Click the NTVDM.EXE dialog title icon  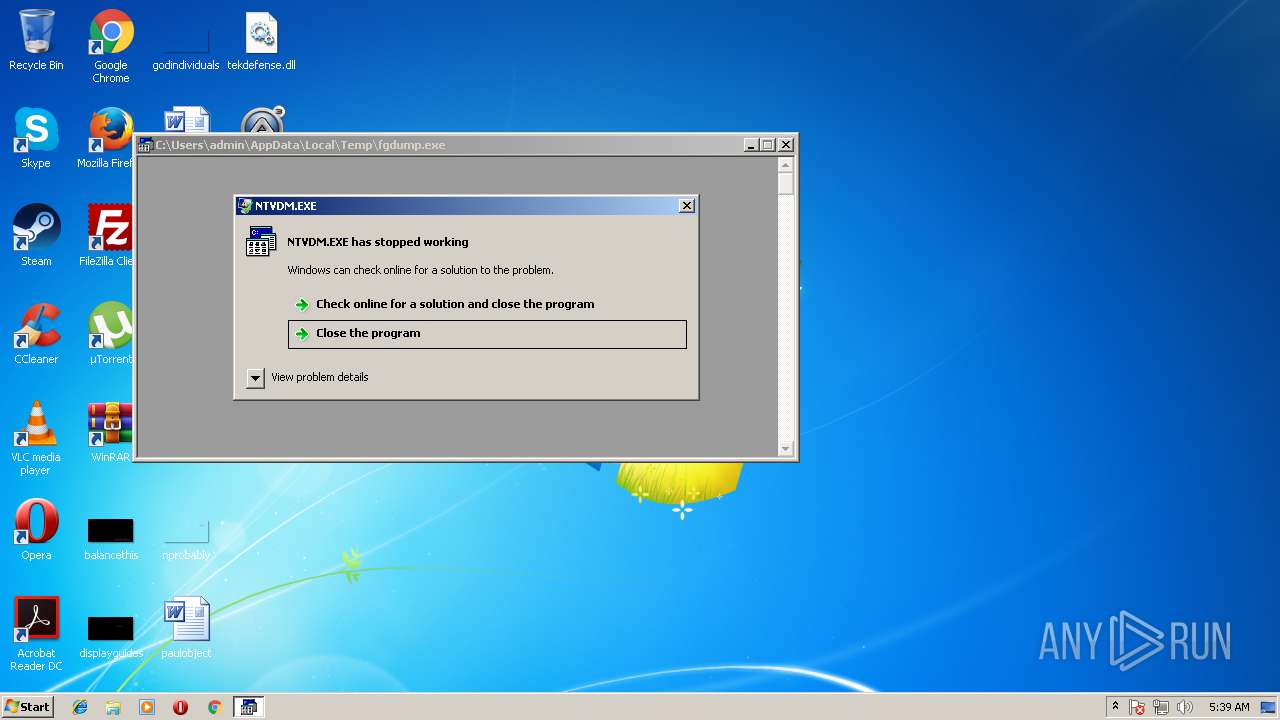point(245,206)
